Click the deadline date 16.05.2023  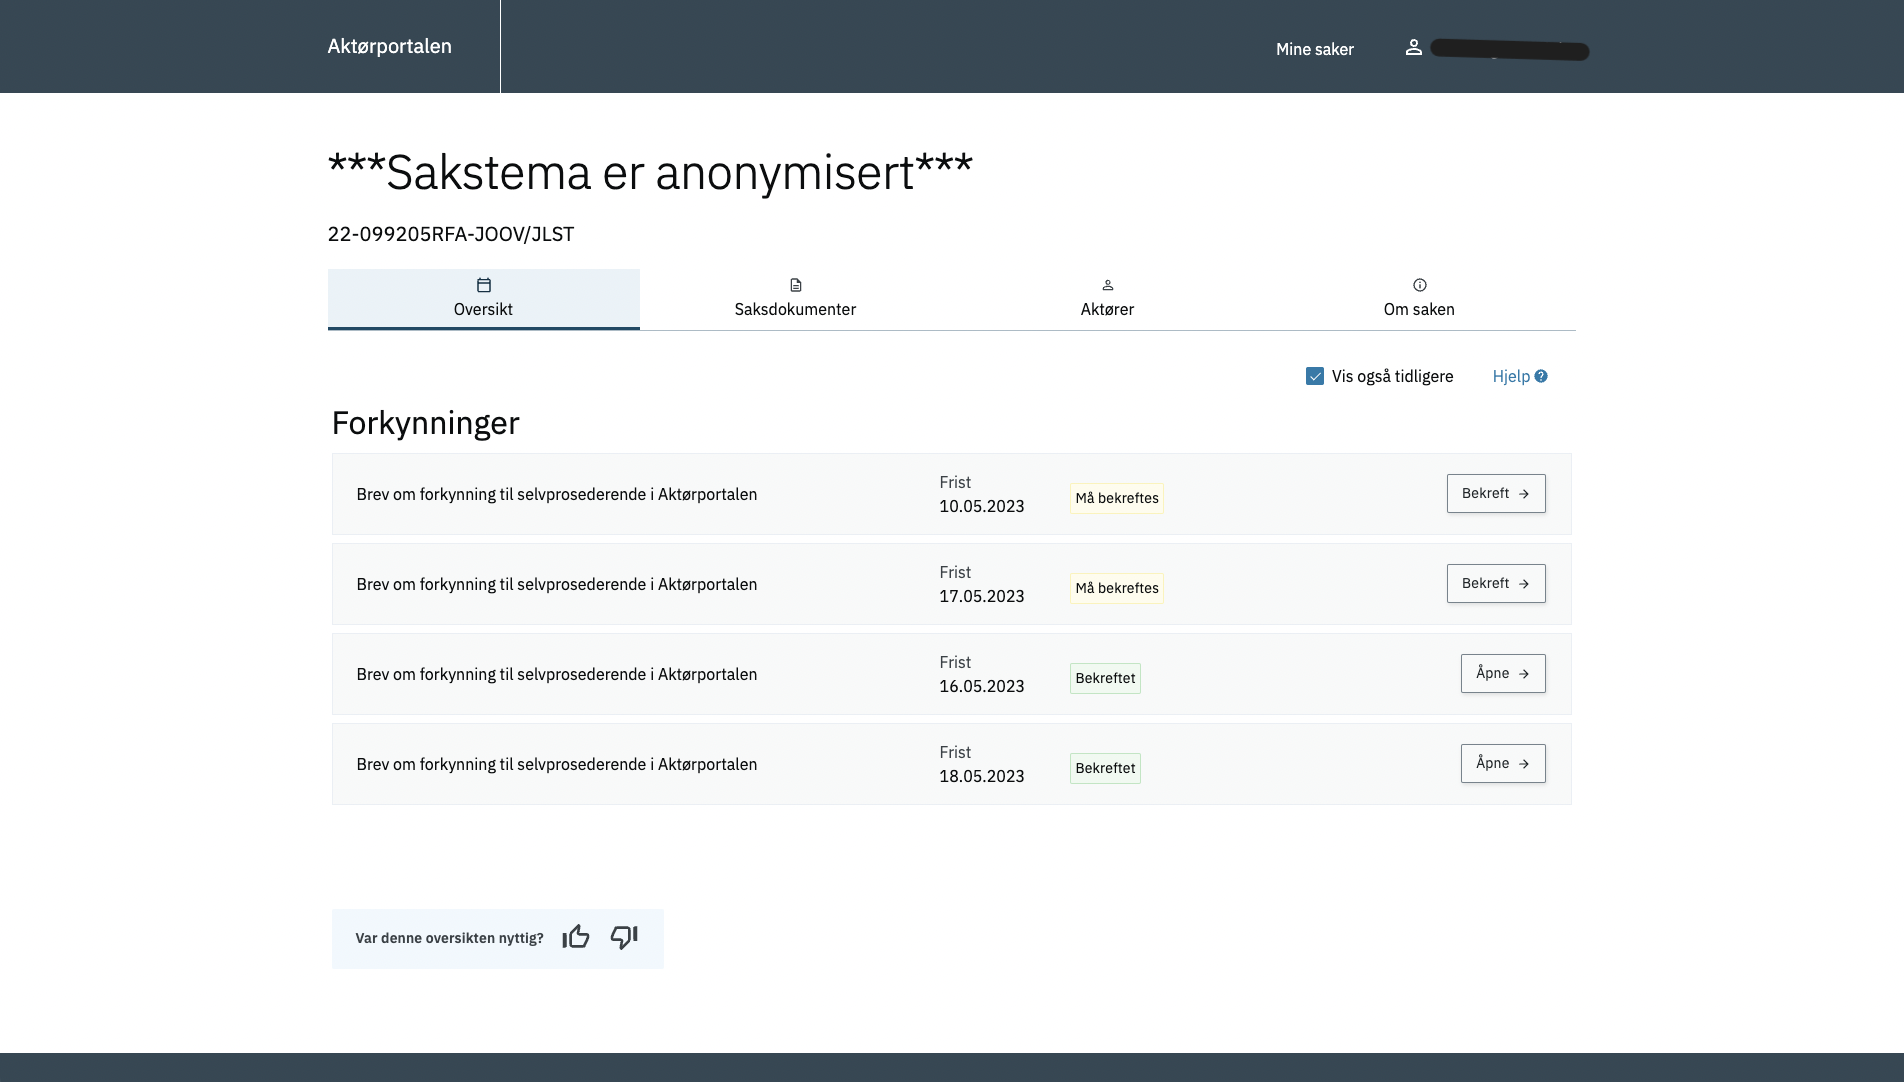(x=982, y=686)
